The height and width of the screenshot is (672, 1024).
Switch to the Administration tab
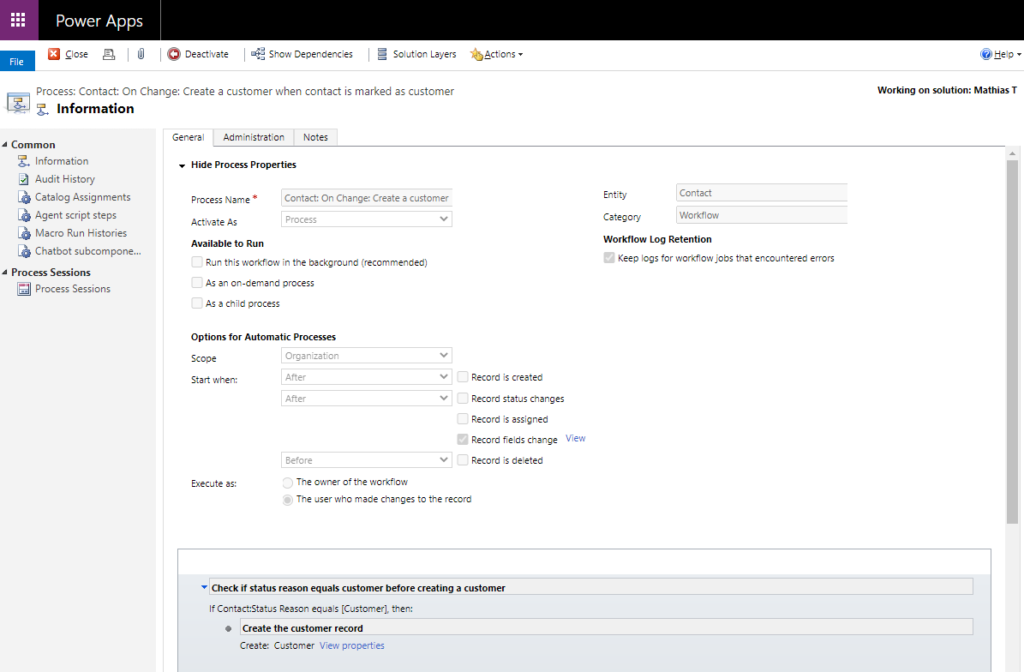253,137
